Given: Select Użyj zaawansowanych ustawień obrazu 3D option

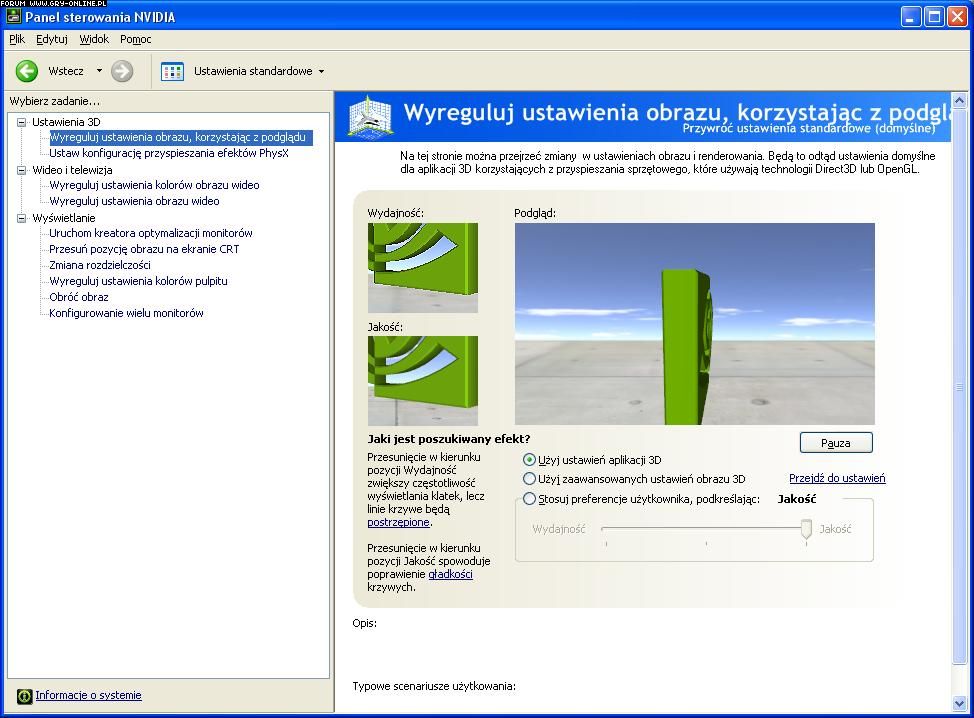Looking at the screenshot, I should [x=529, y=479].
